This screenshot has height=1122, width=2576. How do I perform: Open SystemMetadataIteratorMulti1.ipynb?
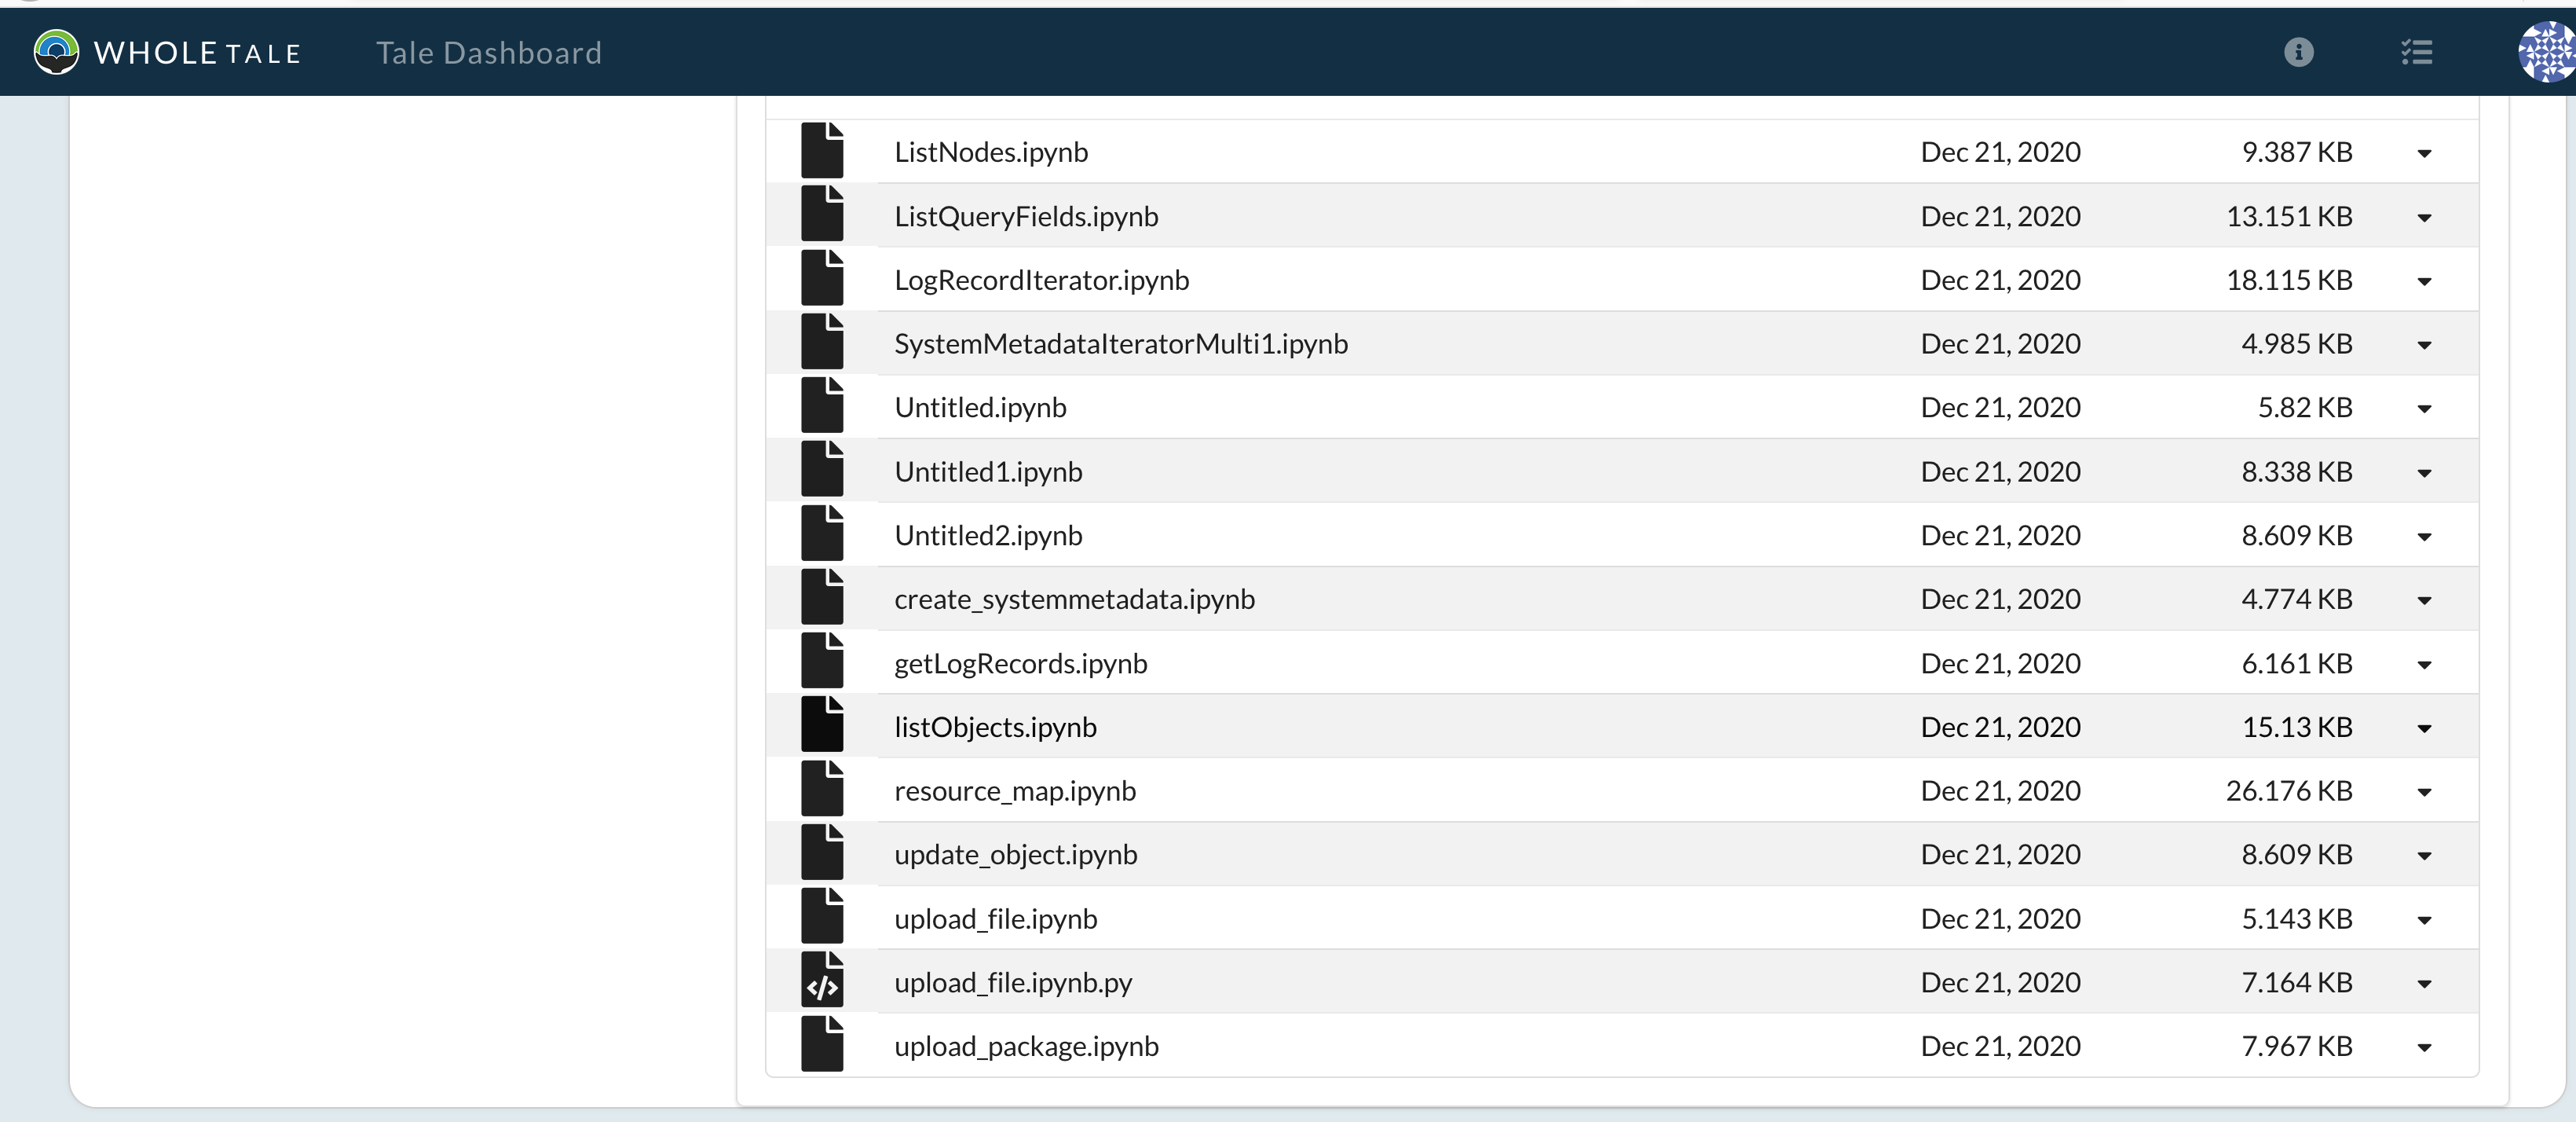tap(1120, 343)
